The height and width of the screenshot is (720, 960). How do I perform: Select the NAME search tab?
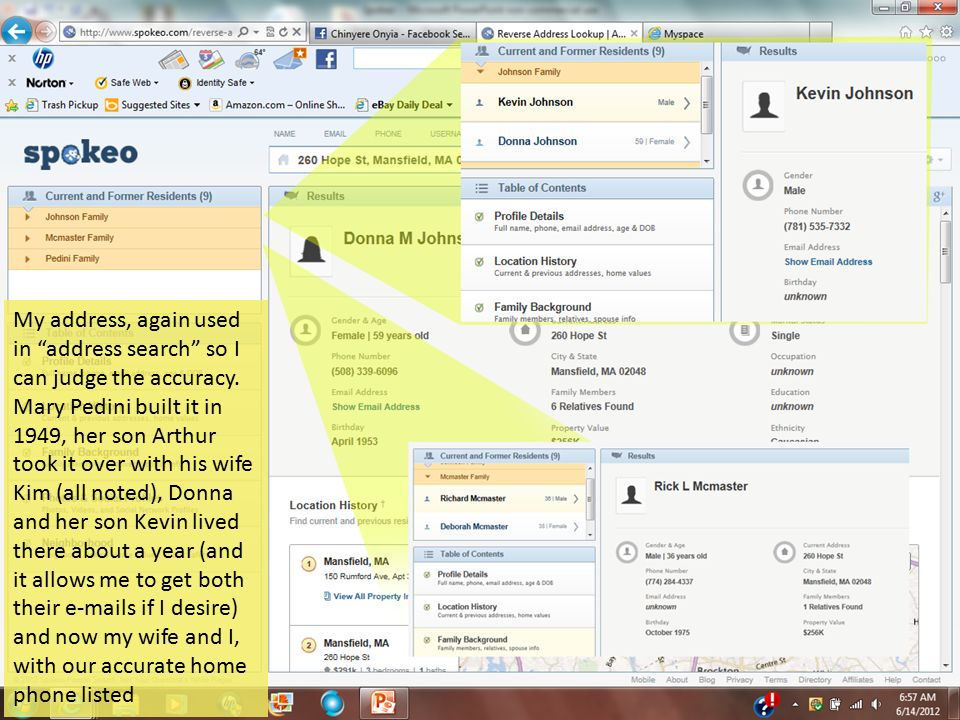pos(285,134)
